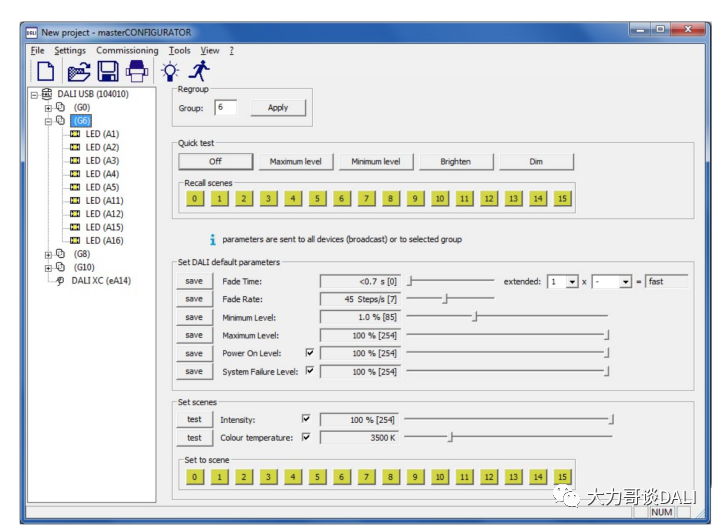Click the blue info icon
The image size is (720, 529).
(x=212, y=240)
